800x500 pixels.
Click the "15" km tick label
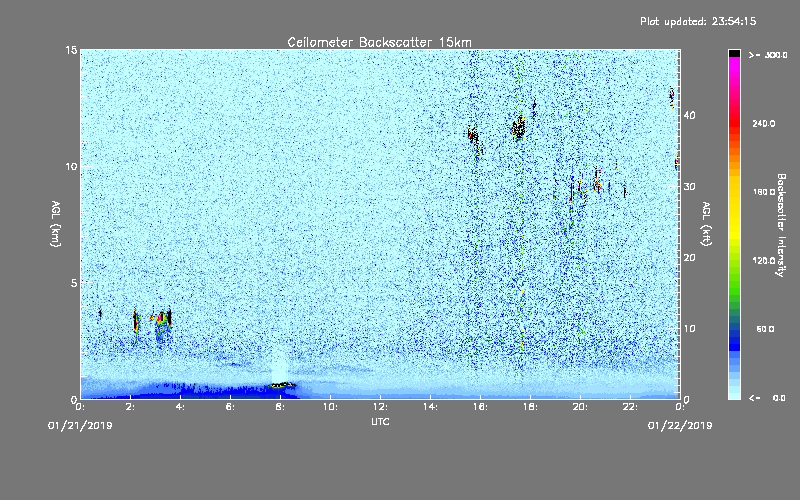(x=71, y=50)
